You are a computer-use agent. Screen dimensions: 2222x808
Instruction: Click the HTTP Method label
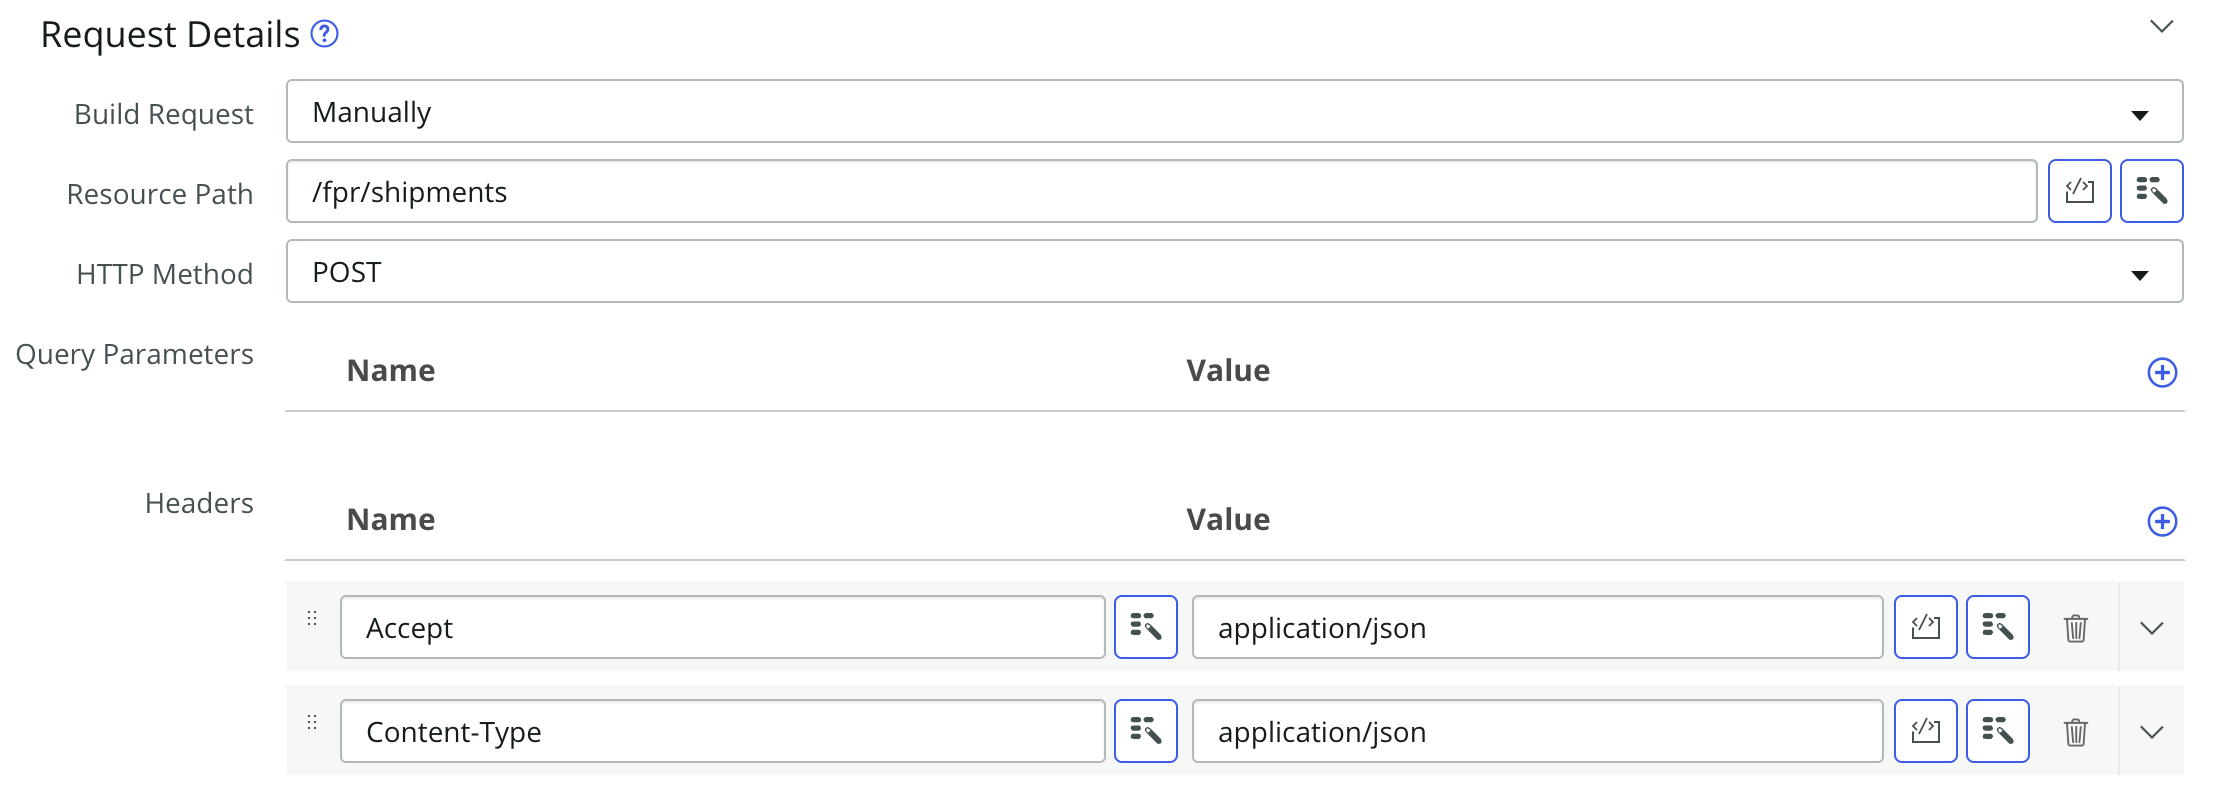coord(165,274)
